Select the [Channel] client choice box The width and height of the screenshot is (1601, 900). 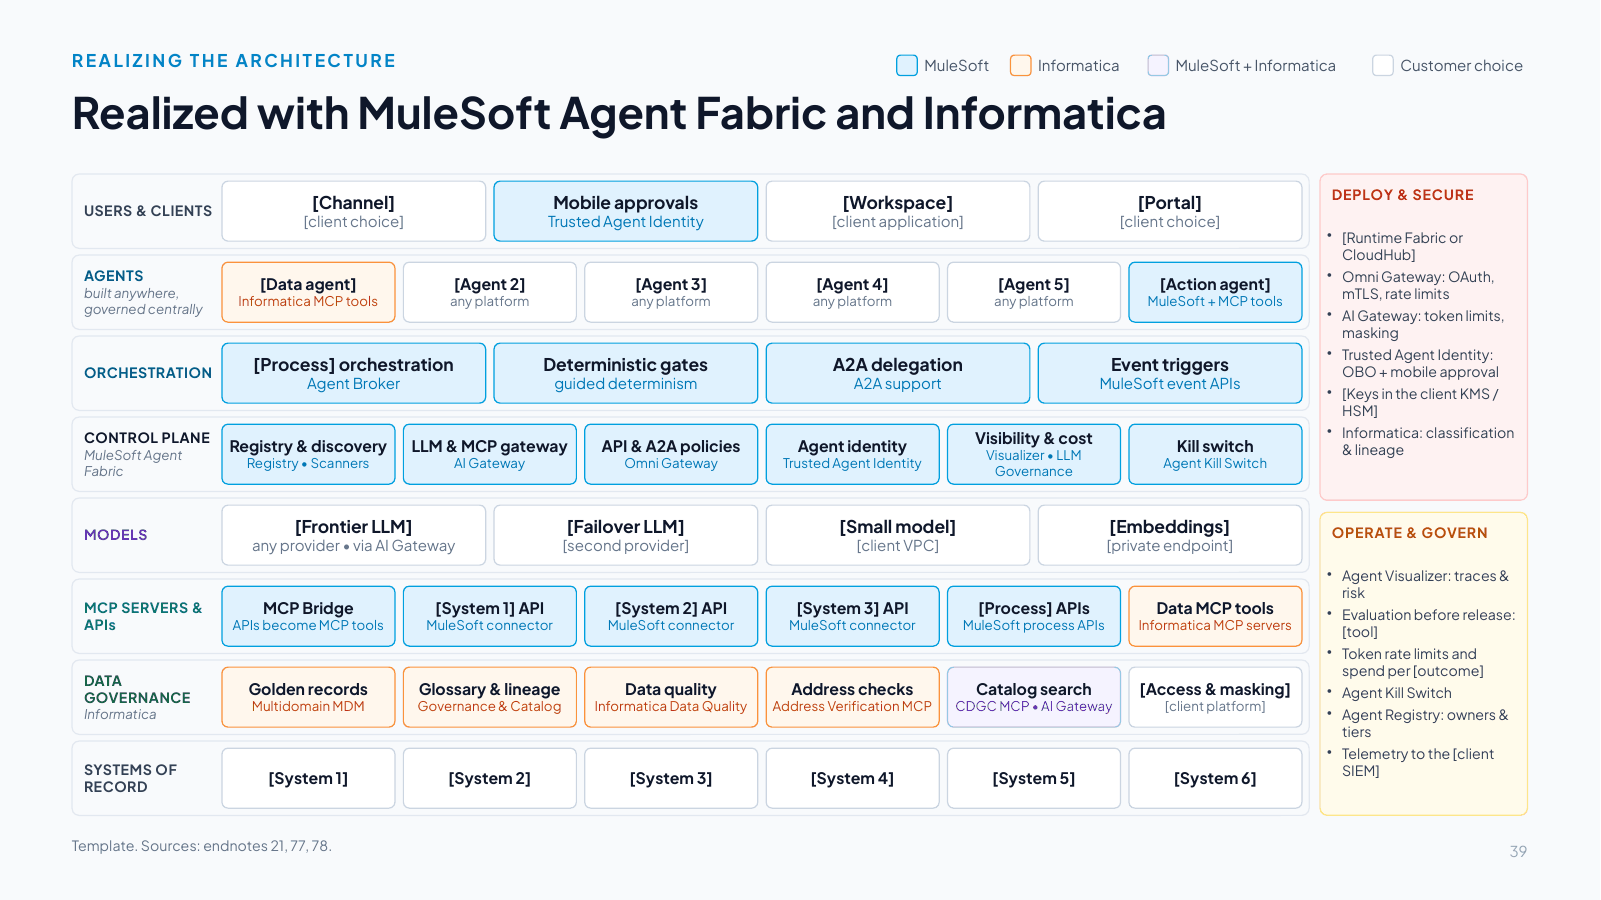pyautogui.click(x=354, y=211)
